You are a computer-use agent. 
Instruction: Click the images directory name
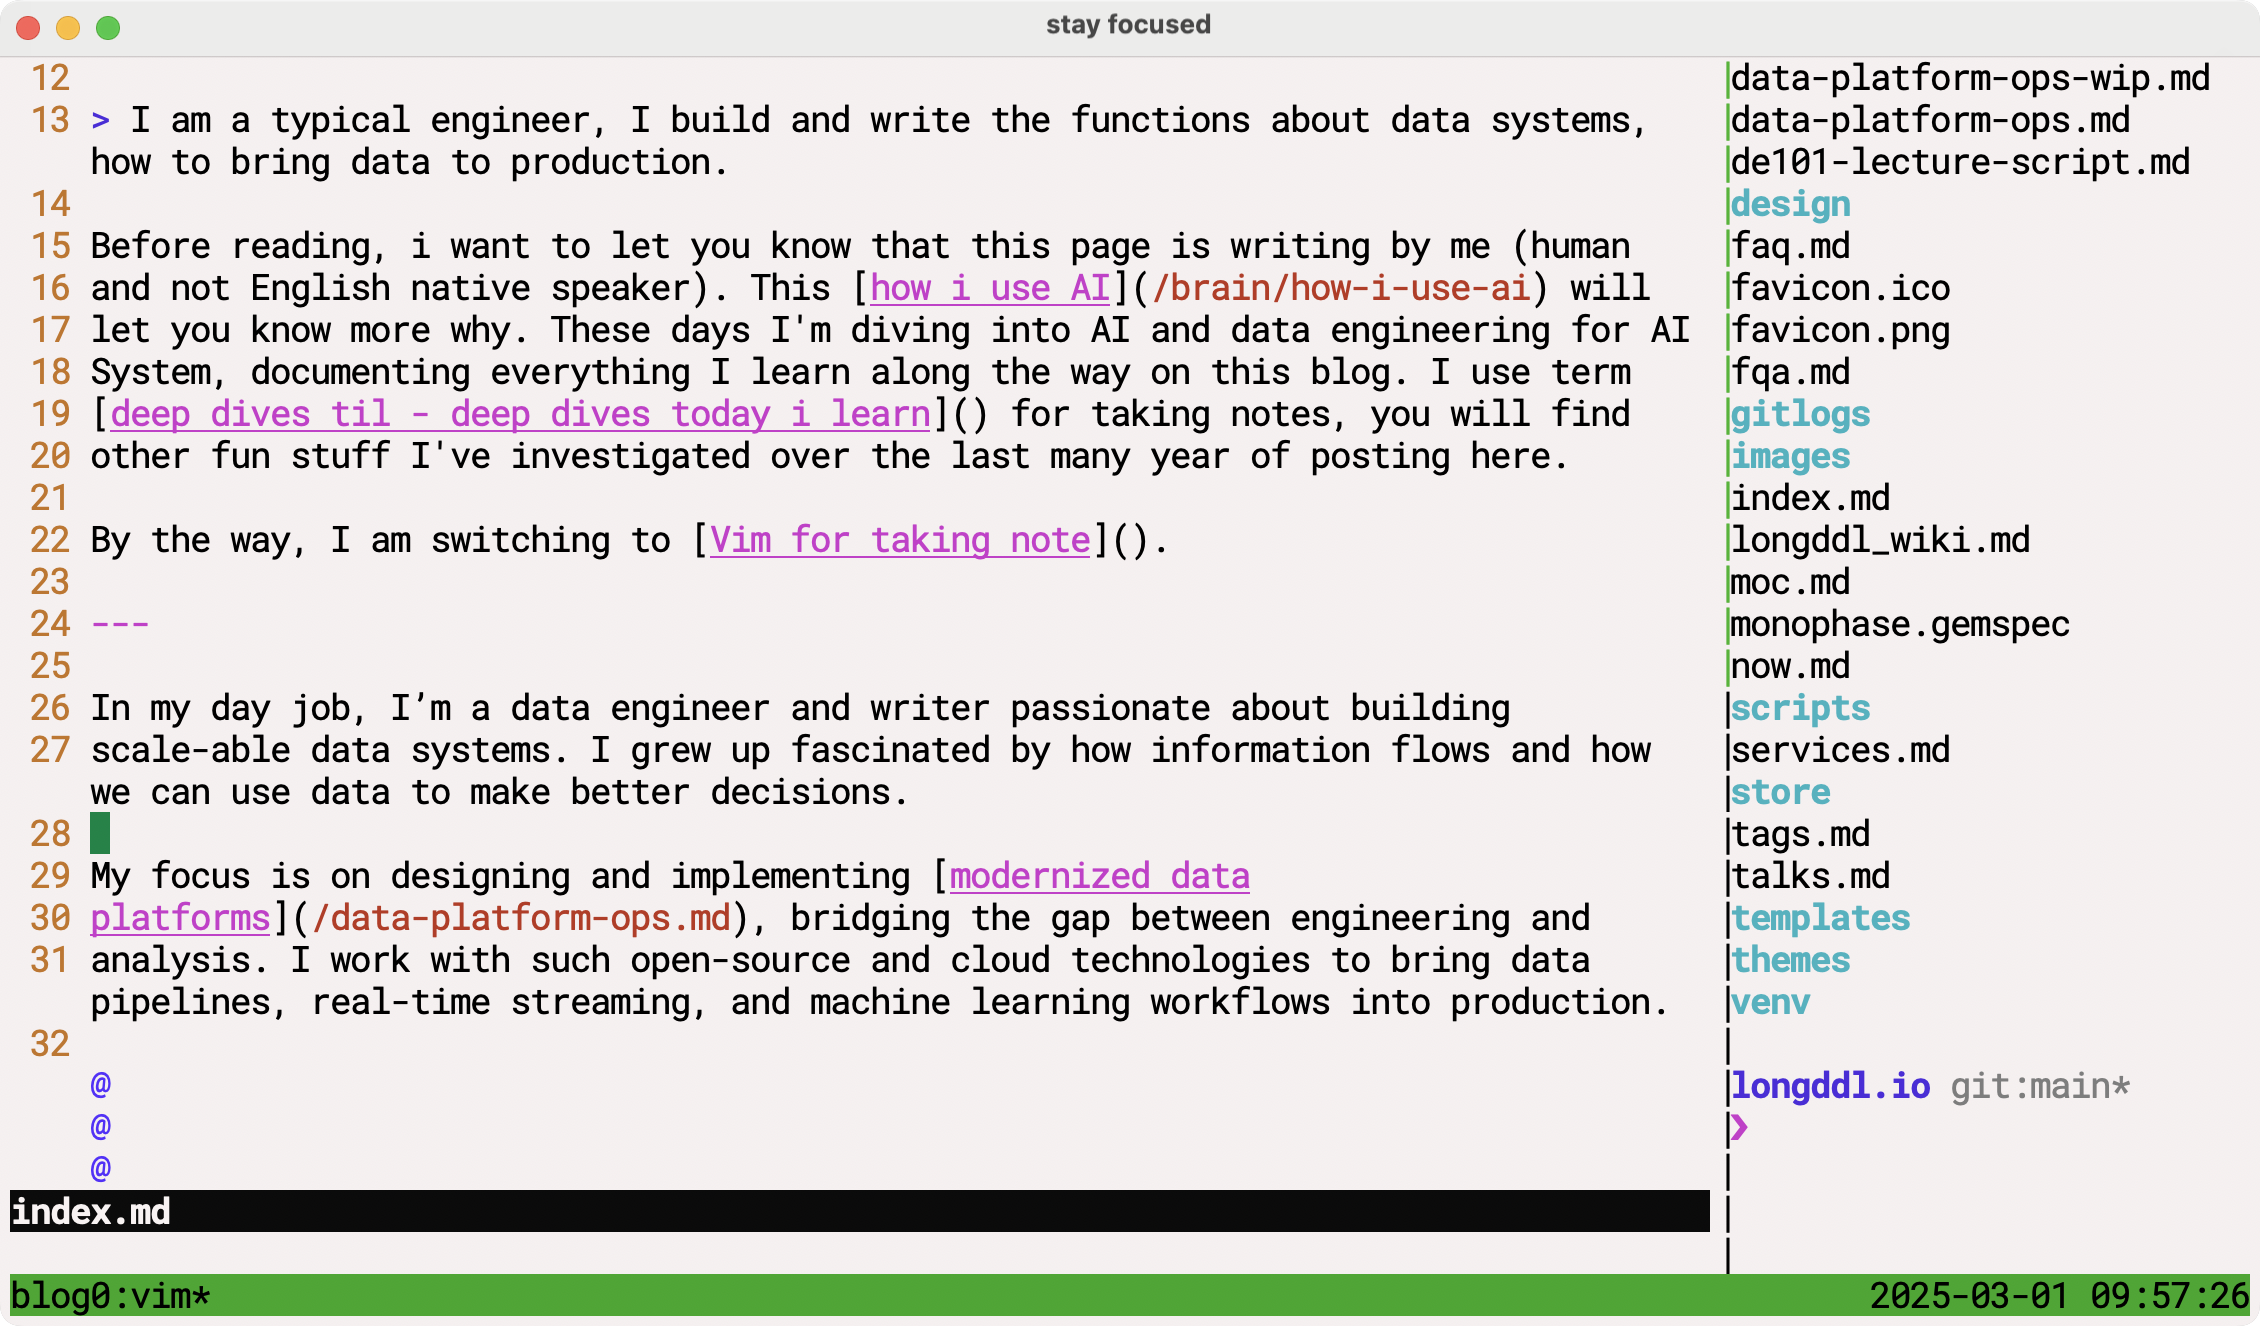[1790, 456]
